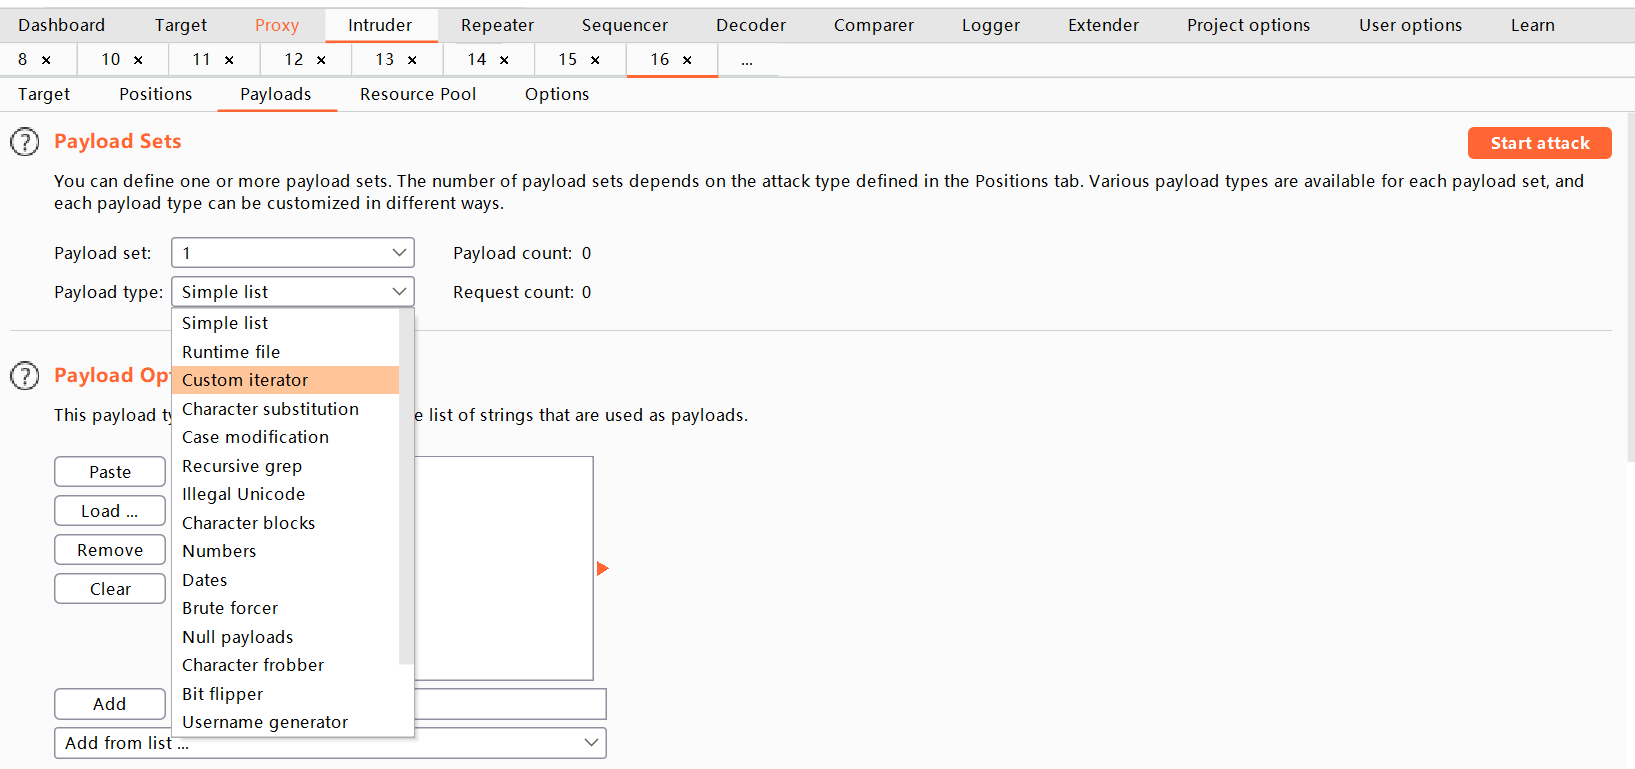The image size is (1635, 769).
Task: Switch to the Repeater tab
Action: (x=497, y=25)
